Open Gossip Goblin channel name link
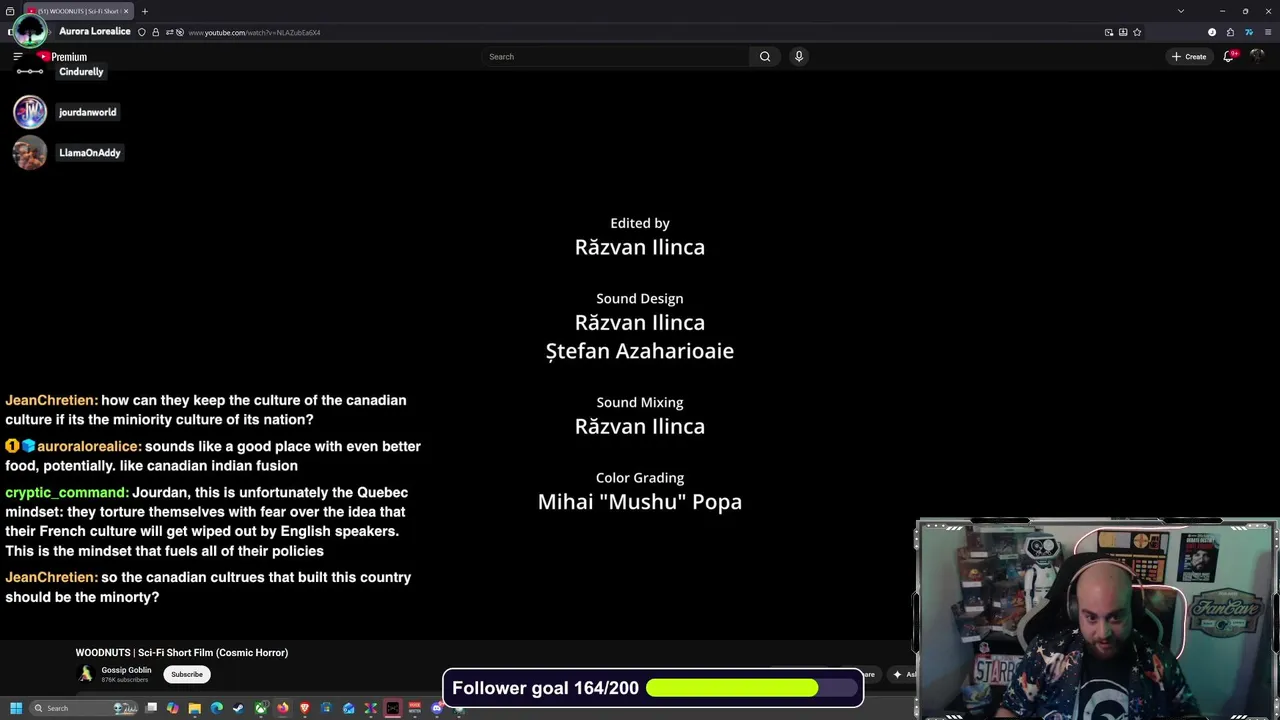The height and width of the screenshot is (720, 1280). pyautogui.click(x=126, y=670)
